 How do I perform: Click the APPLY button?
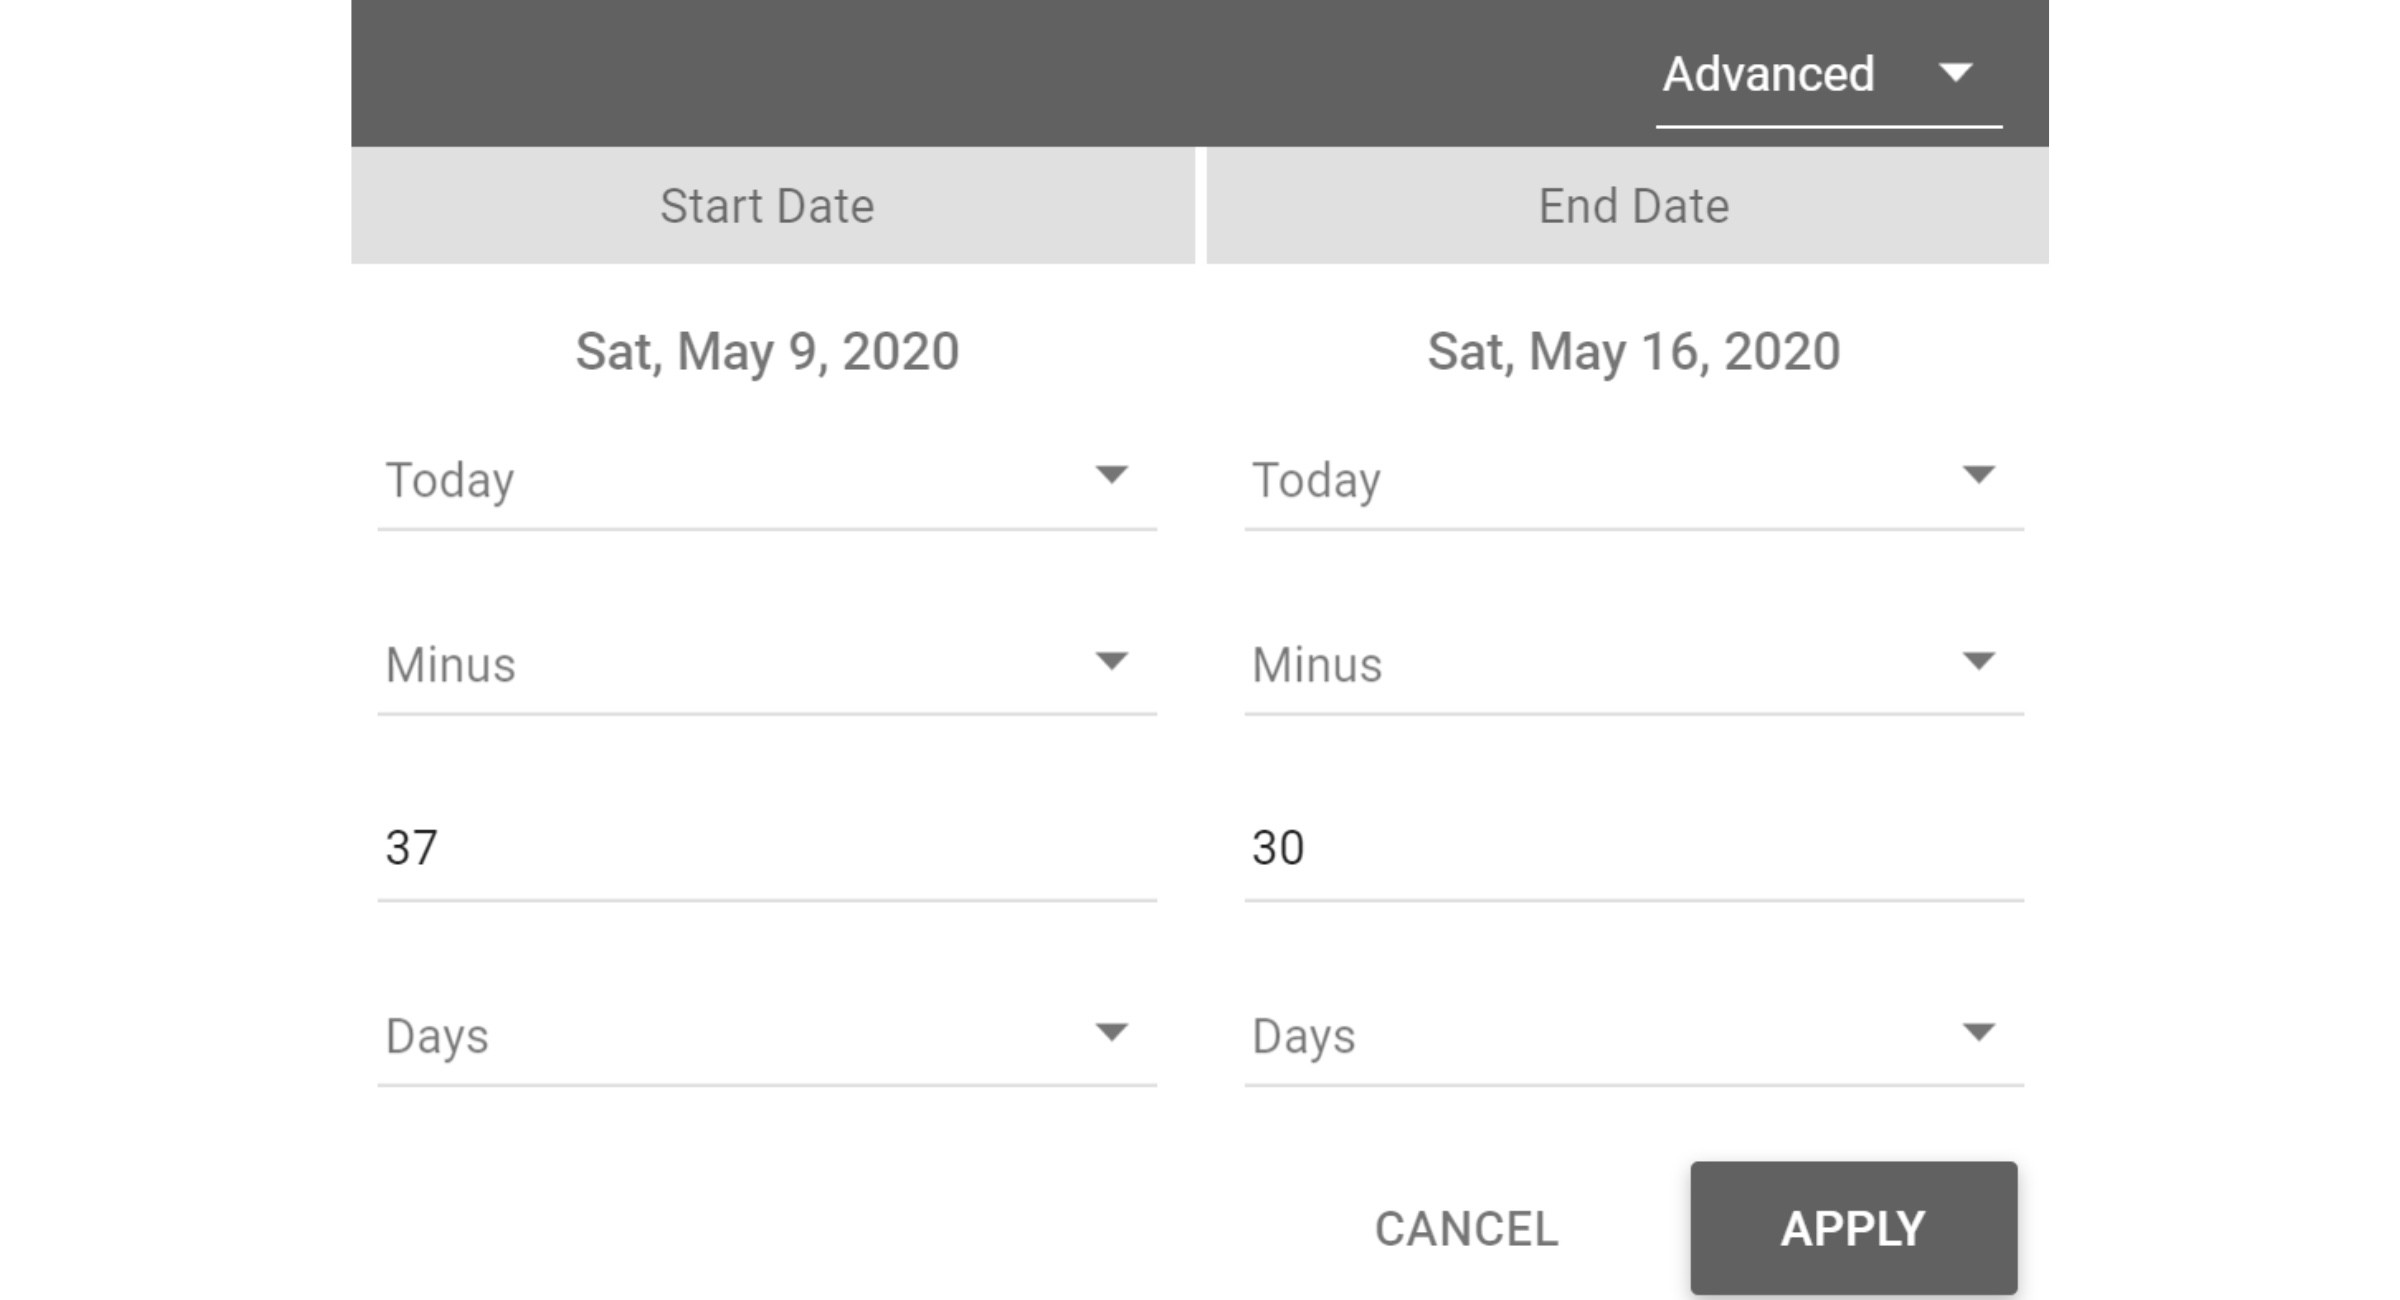1853,1229
